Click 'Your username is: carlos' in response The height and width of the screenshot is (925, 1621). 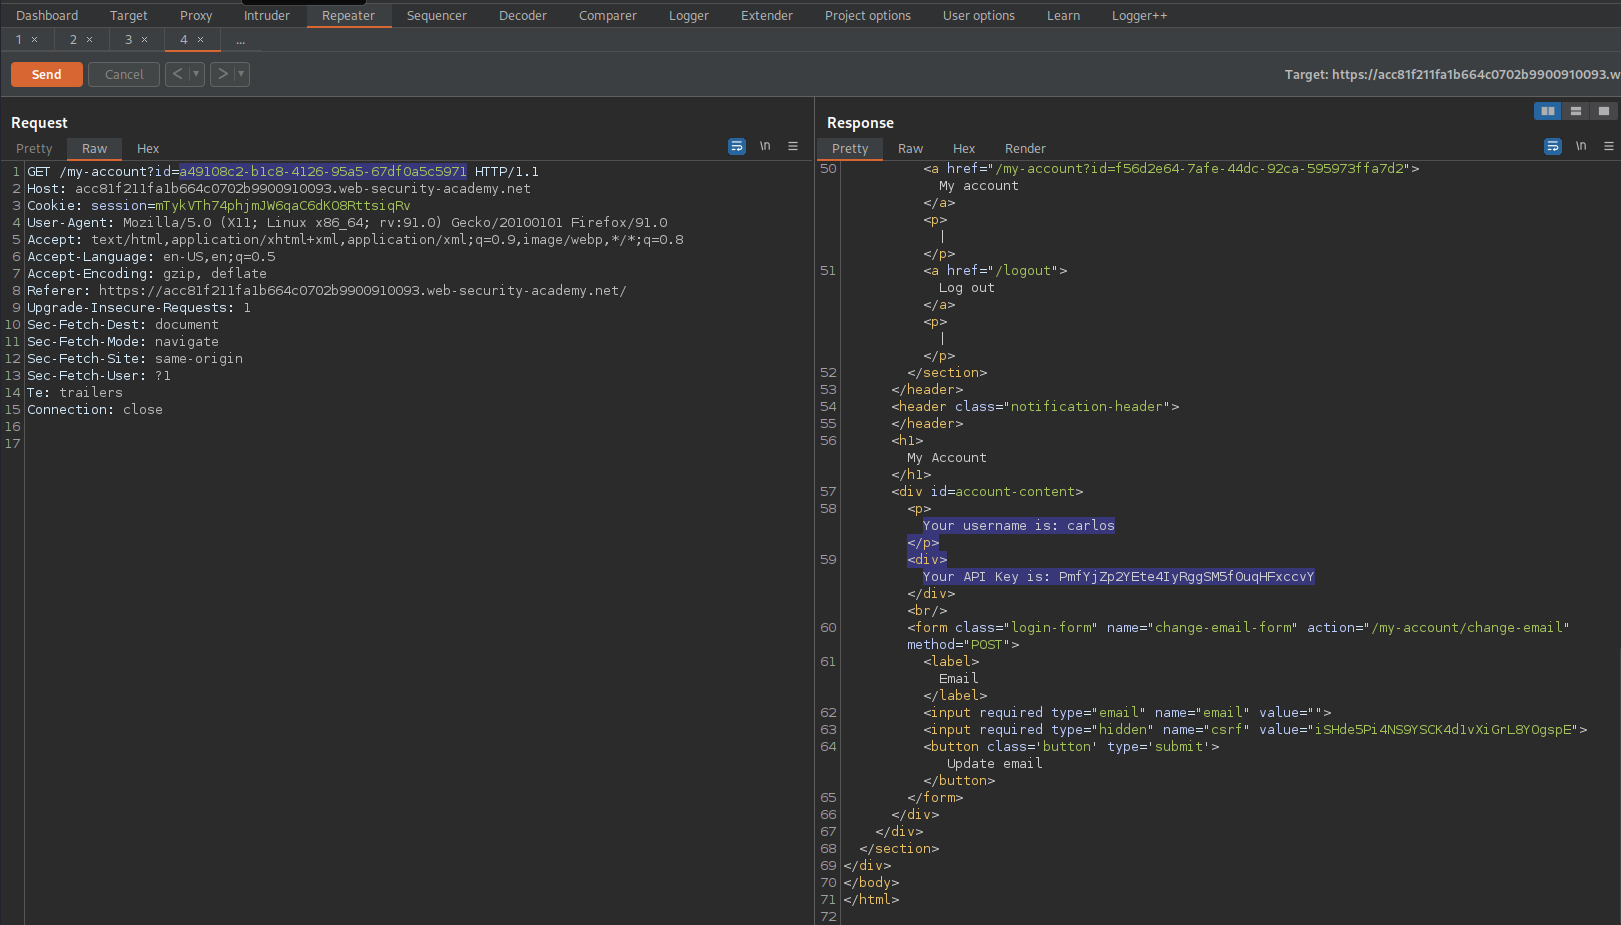(x=1018, y=526)
